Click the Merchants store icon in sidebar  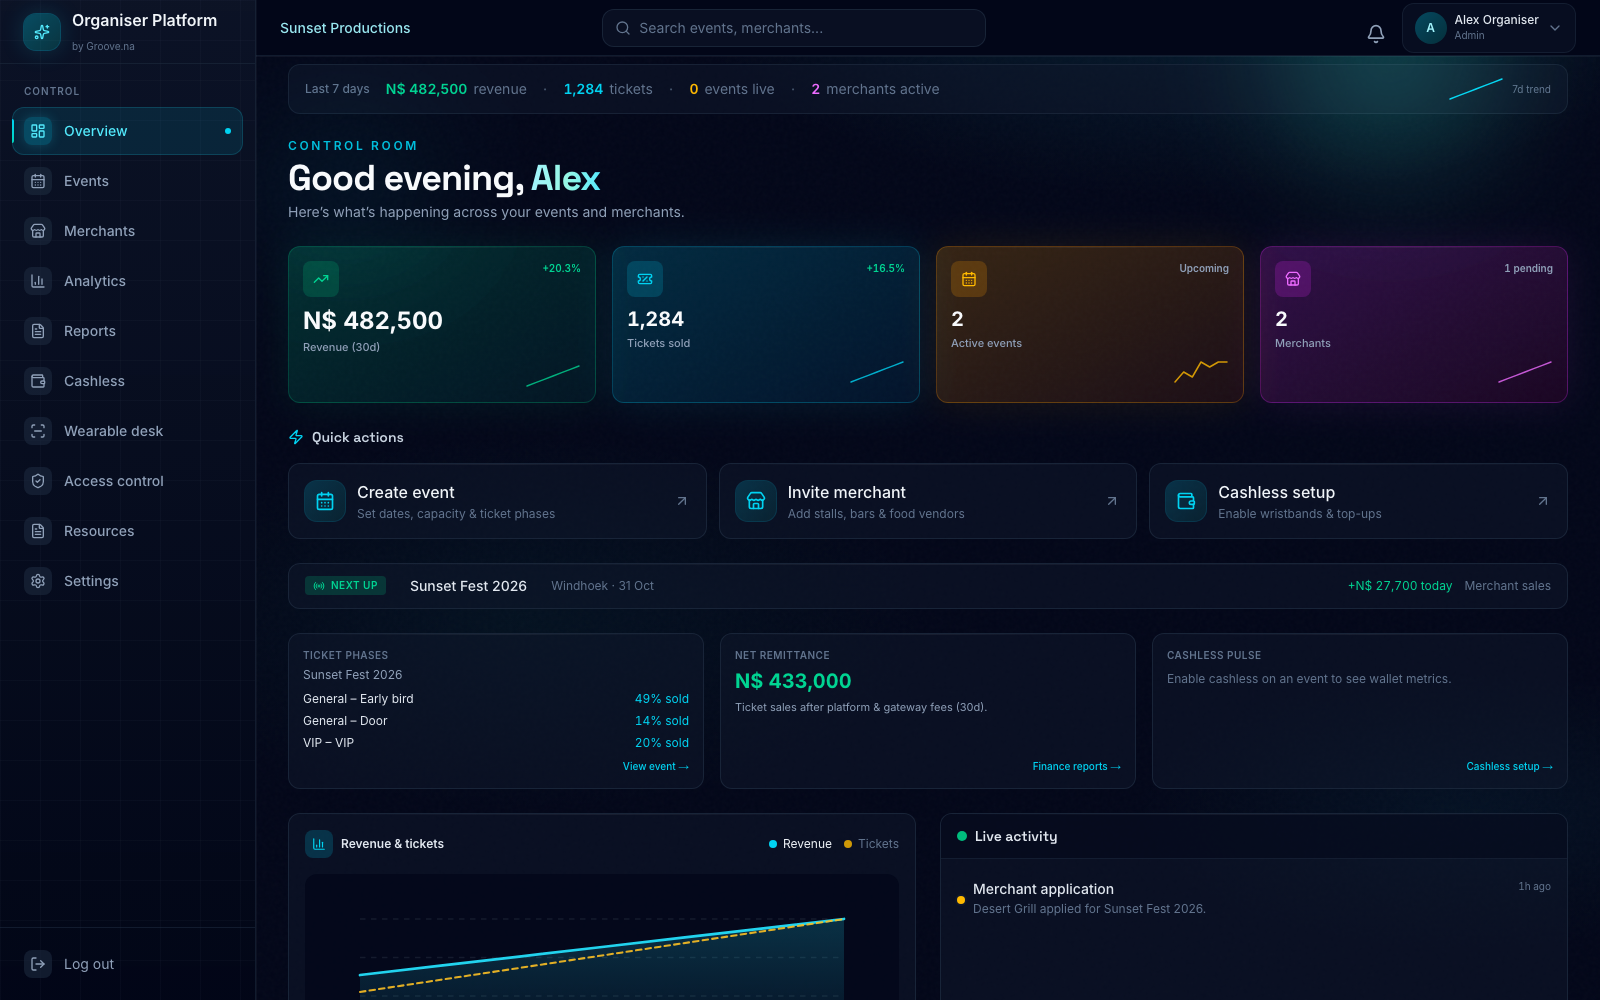click(38, 231)
